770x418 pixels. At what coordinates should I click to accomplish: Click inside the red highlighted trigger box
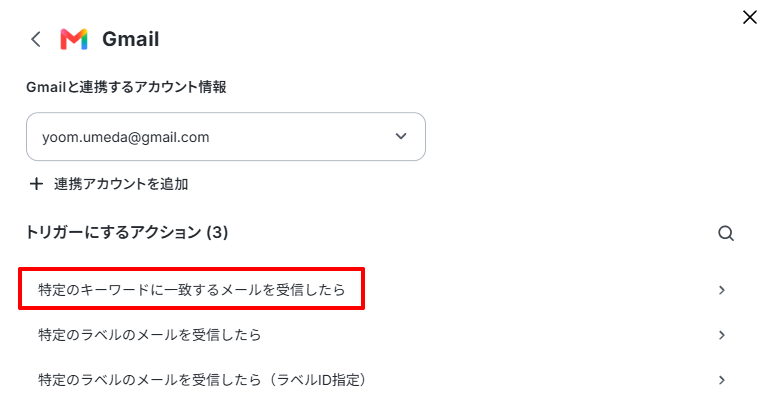coord(192,289)
